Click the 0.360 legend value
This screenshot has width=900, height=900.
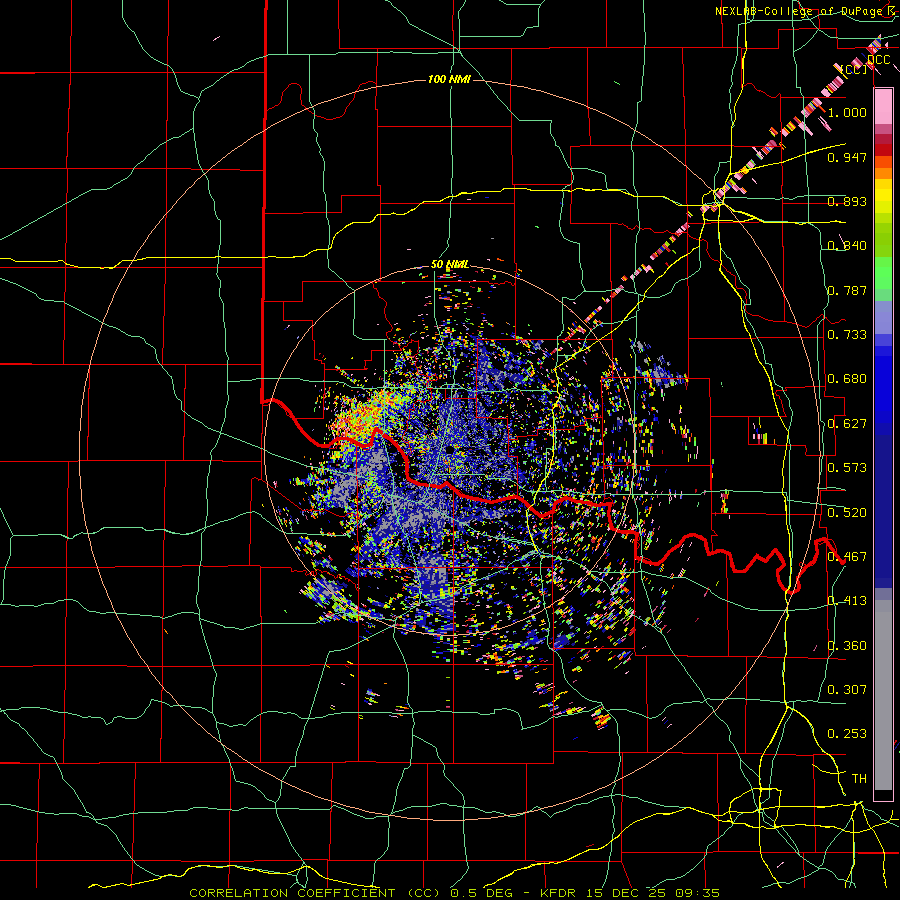[x=847, y=646]
